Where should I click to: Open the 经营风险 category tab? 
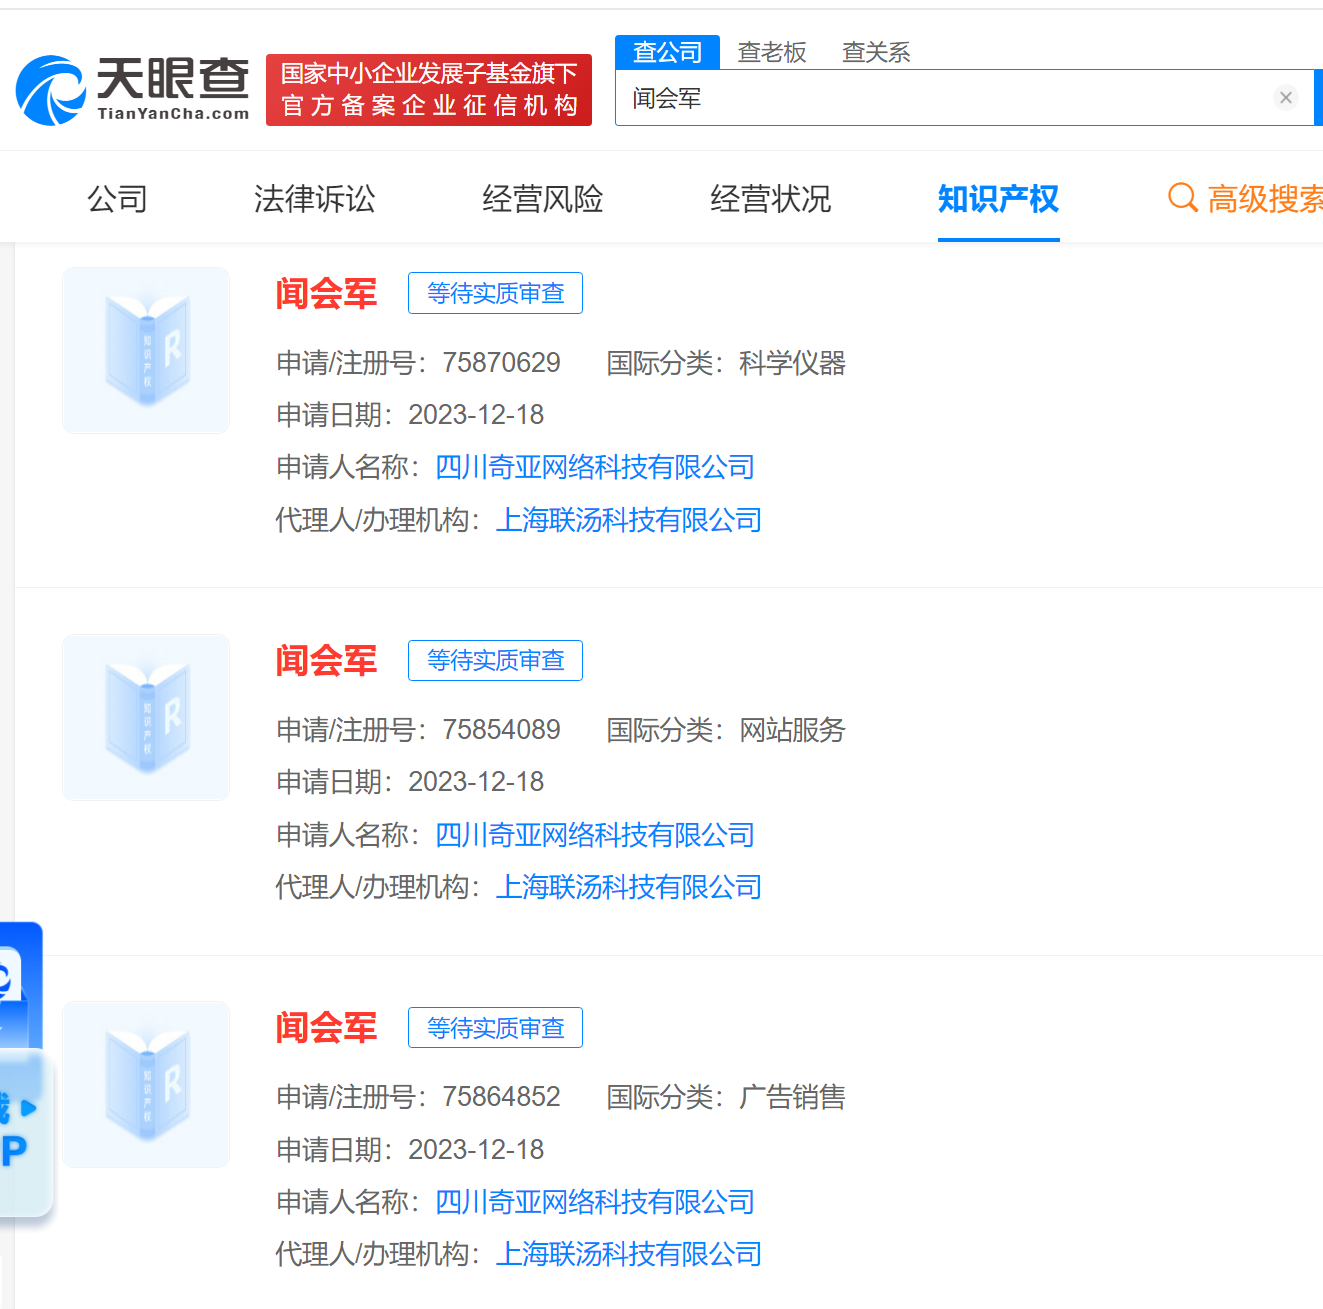[542, 199]
